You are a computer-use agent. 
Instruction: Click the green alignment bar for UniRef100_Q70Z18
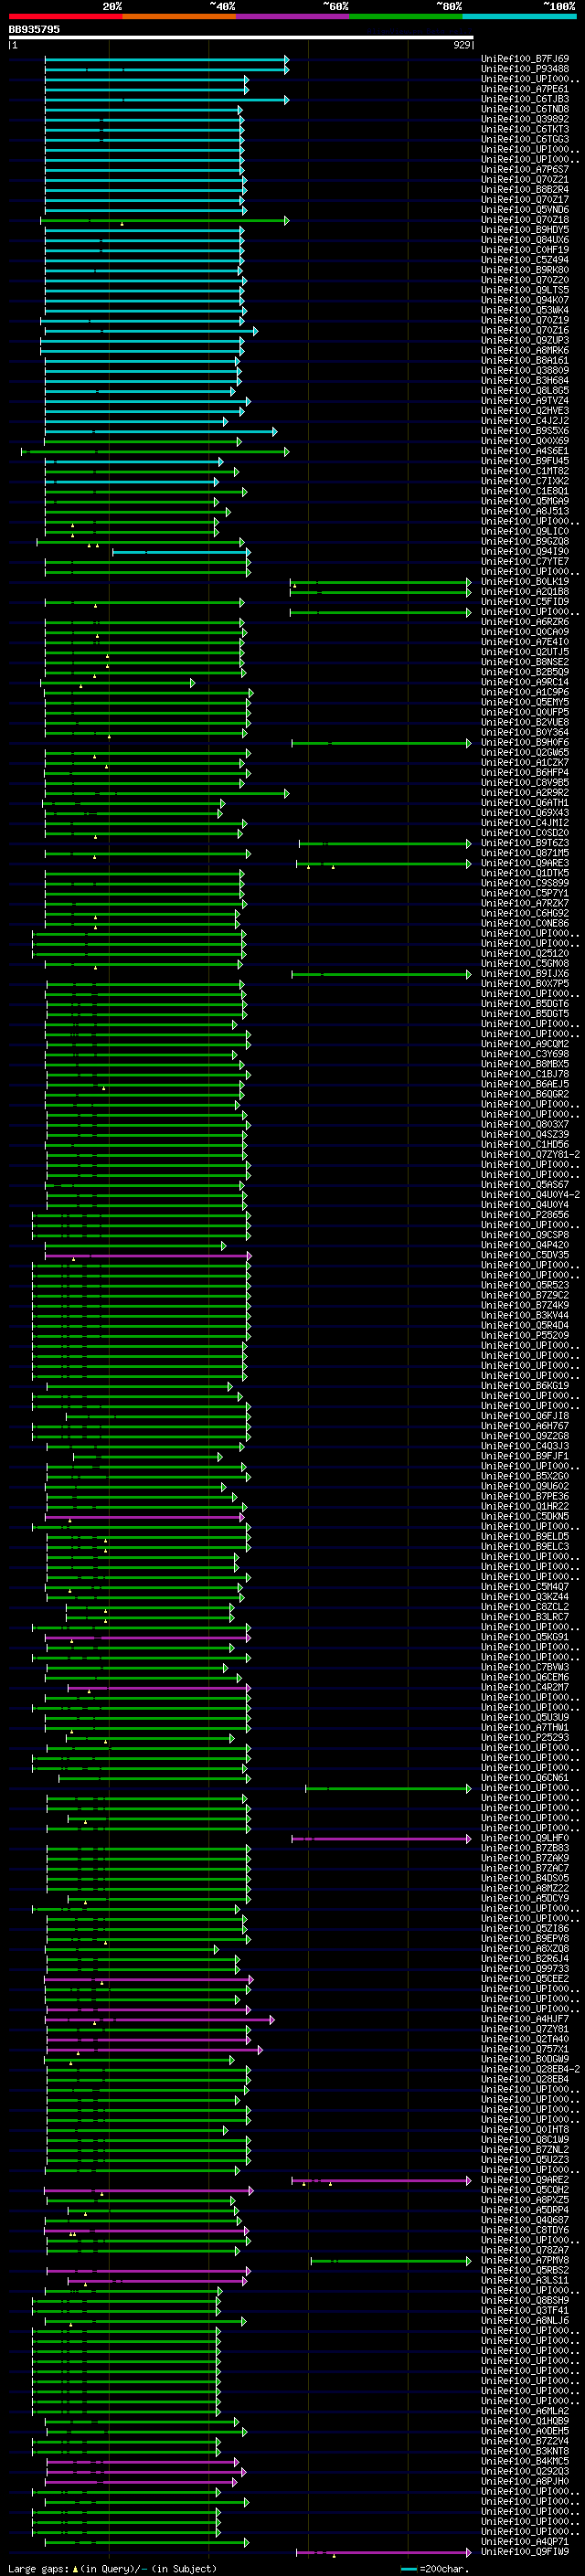coord(165,220)
